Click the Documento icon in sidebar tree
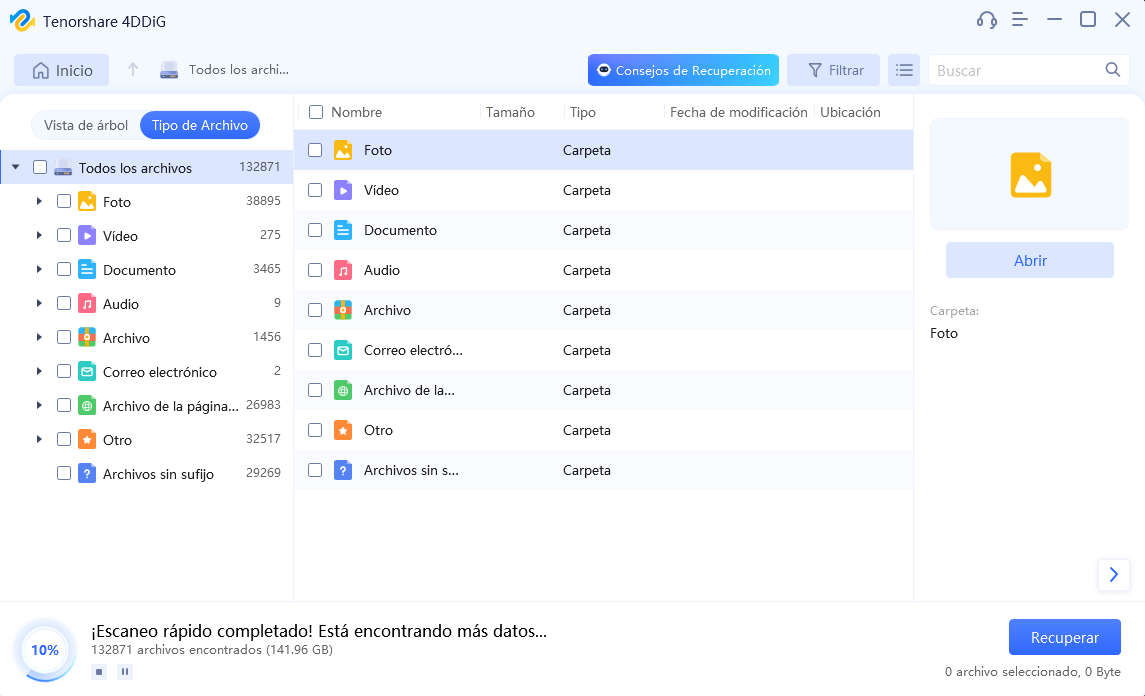This screenshot has width=1145, height=696. pos(87,269)
